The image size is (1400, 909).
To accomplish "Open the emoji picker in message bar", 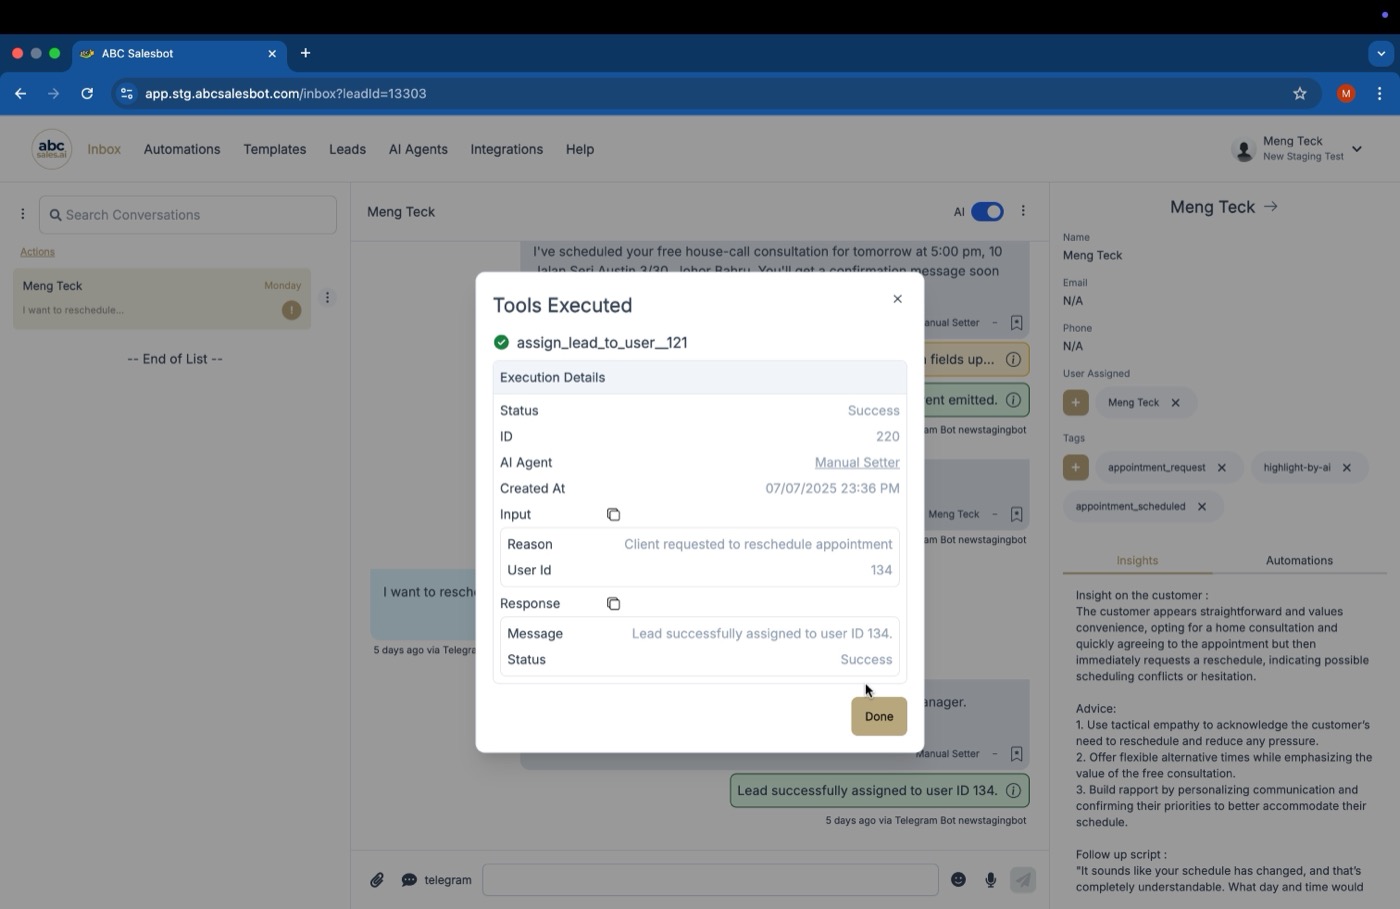I will point(958,880).
